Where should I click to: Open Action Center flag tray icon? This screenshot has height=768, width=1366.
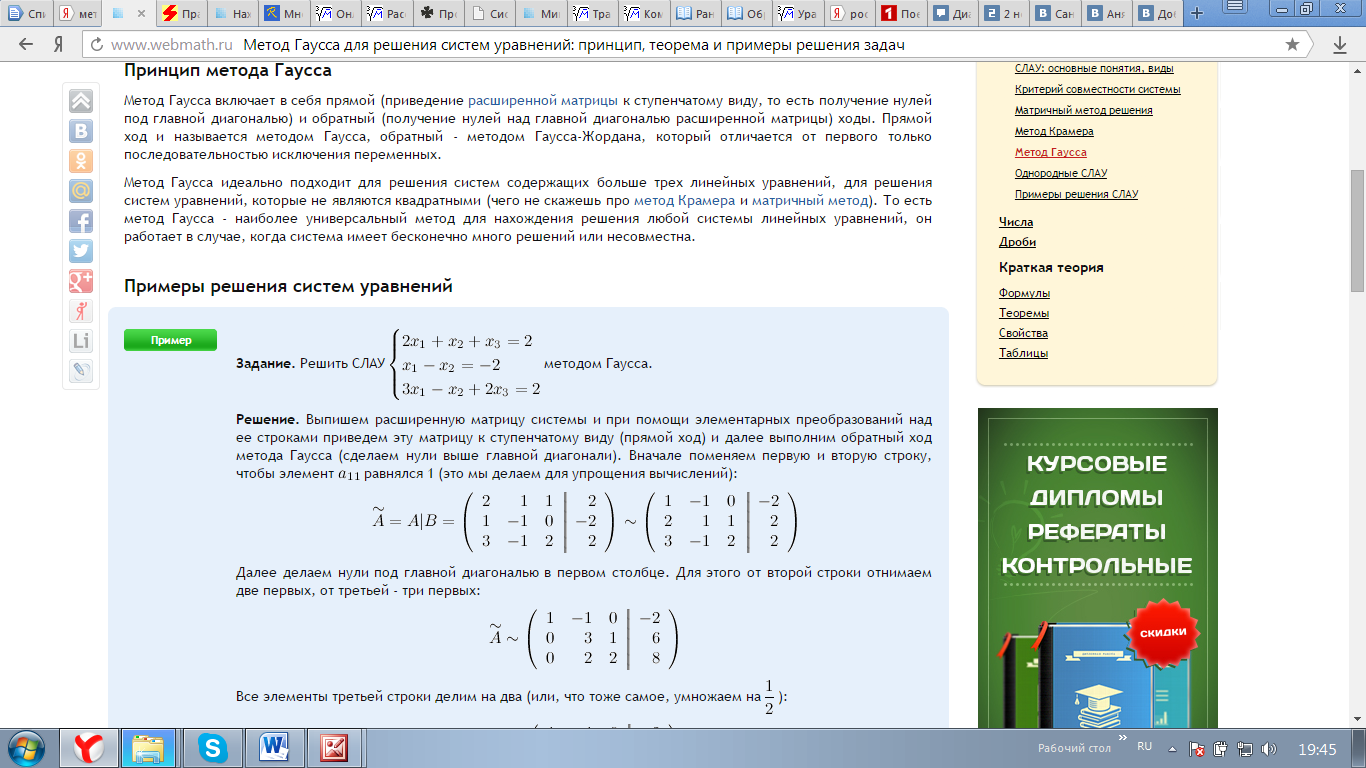point(1197,749)
